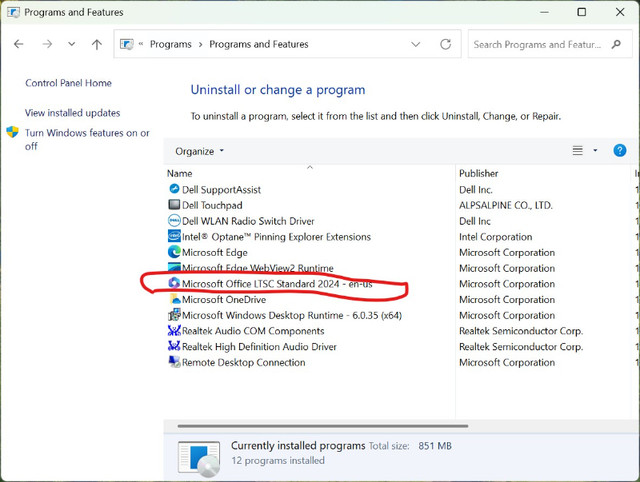
Task: Select the Programs breadcrumb
Action: [171, 44]
